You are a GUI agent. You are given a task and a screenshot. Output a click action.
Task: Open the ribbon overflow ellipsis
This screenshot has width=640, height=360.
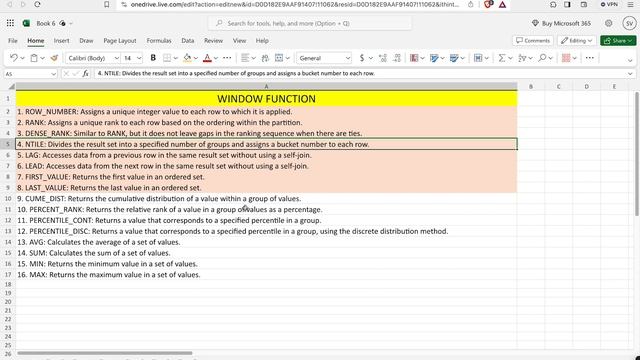(x=589, y=58)
